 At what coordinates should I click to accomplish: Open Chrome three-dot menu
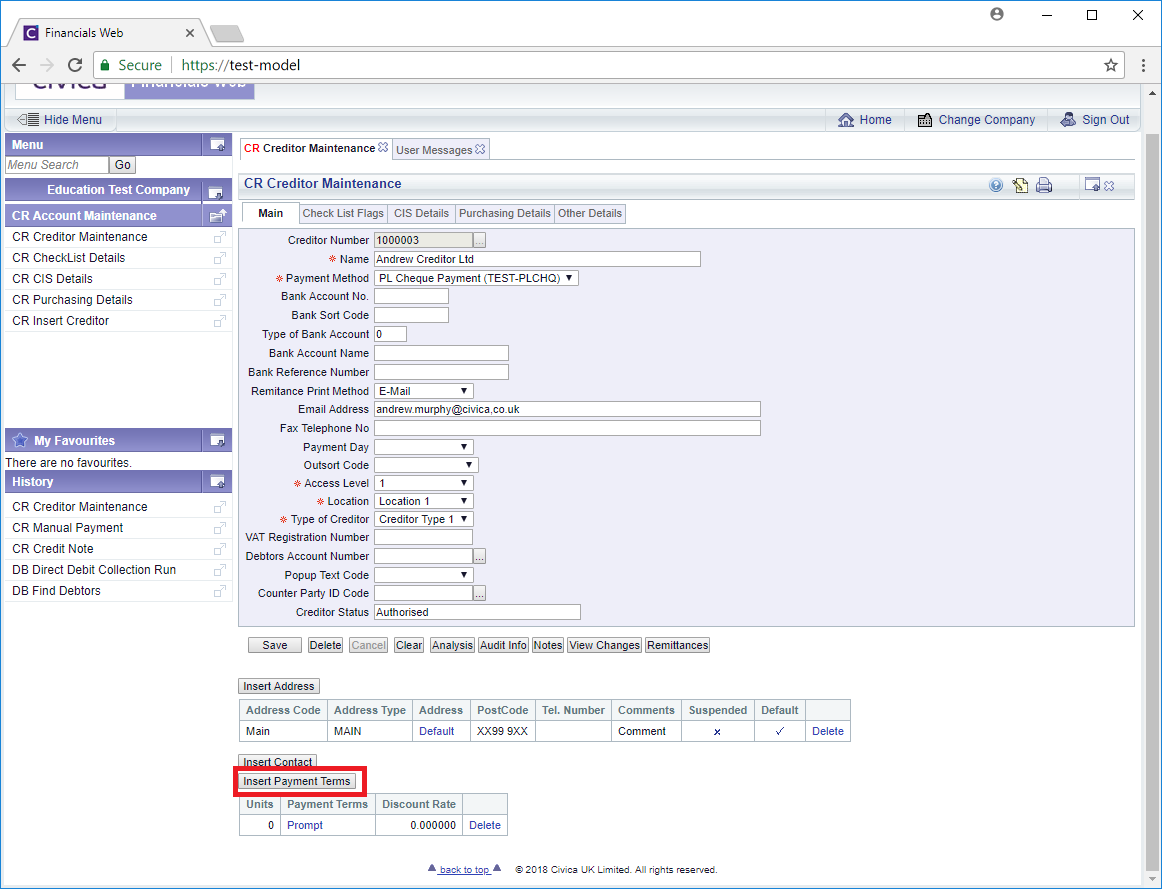(x=1143, y=65)
